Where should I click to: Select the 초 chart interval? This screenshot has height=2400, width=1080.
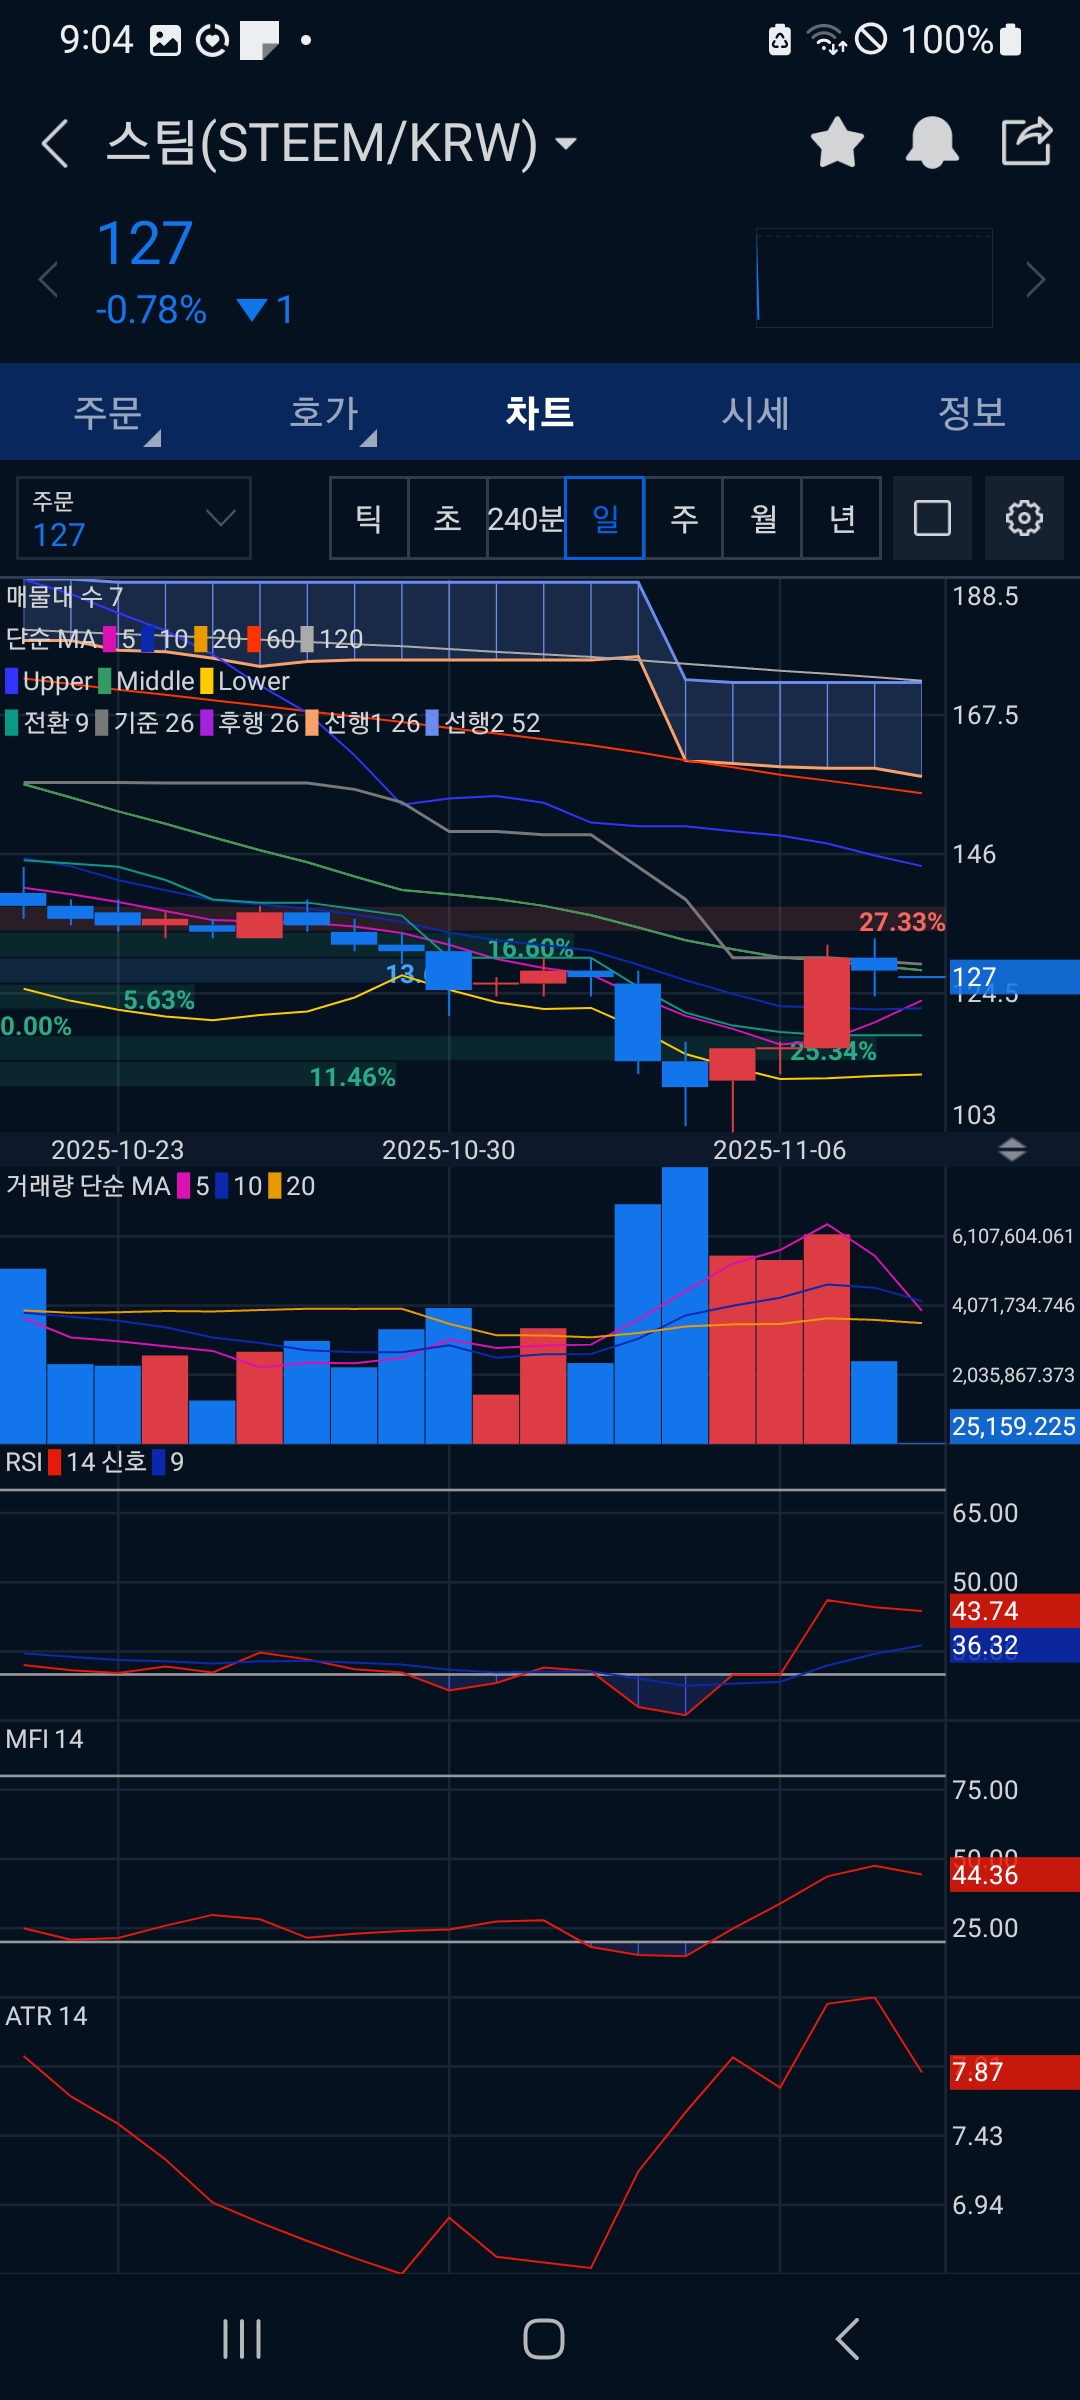tap(447, 518)
